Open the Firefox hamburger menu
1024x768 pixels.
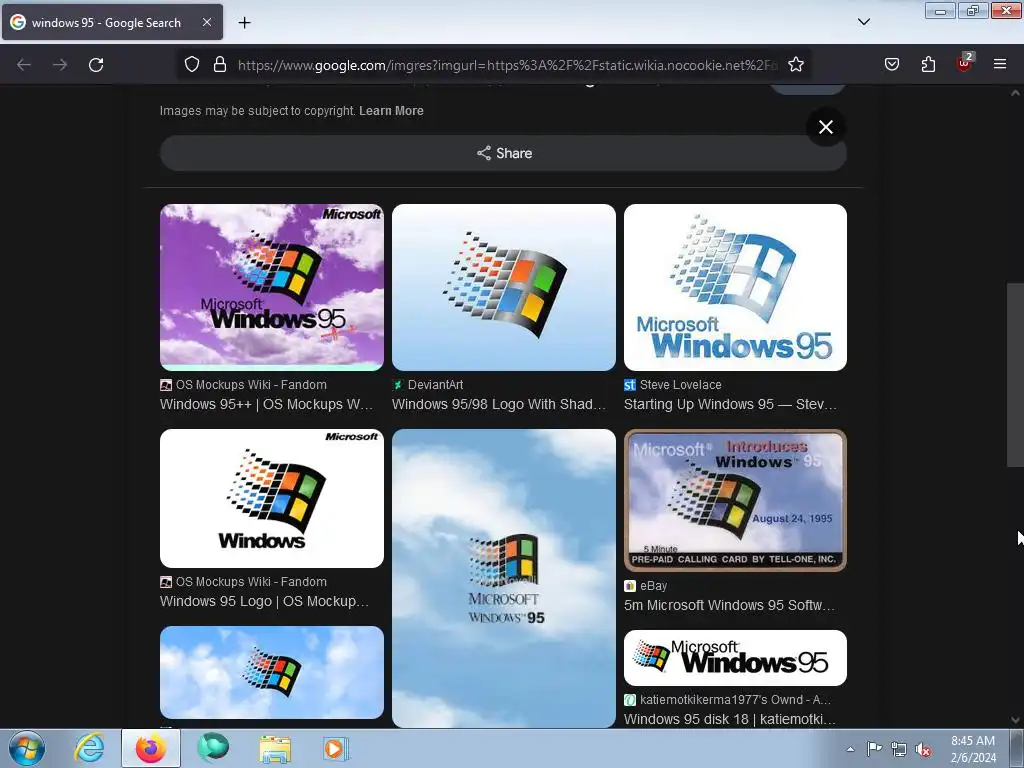coord(999,64)
